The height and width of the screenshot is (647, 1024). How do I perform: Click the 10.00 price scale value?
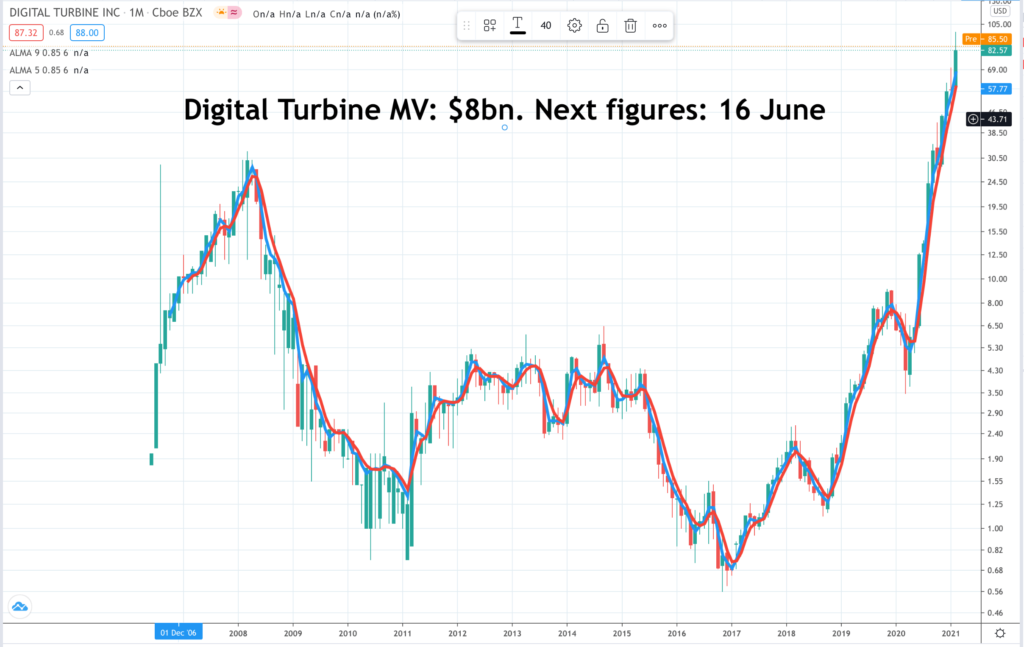[x=997, y=279]
